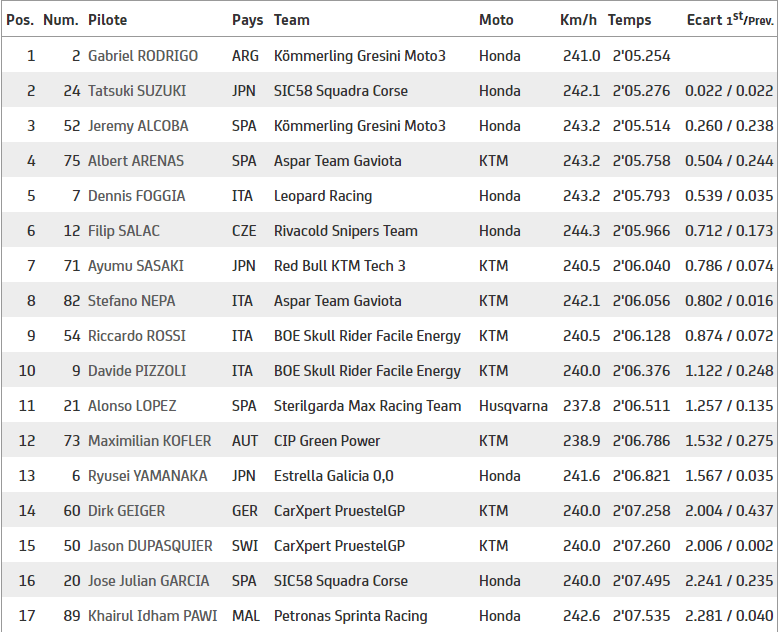
Task: Click rider name Stefano NEPA
Action: [x=130, y=301]
